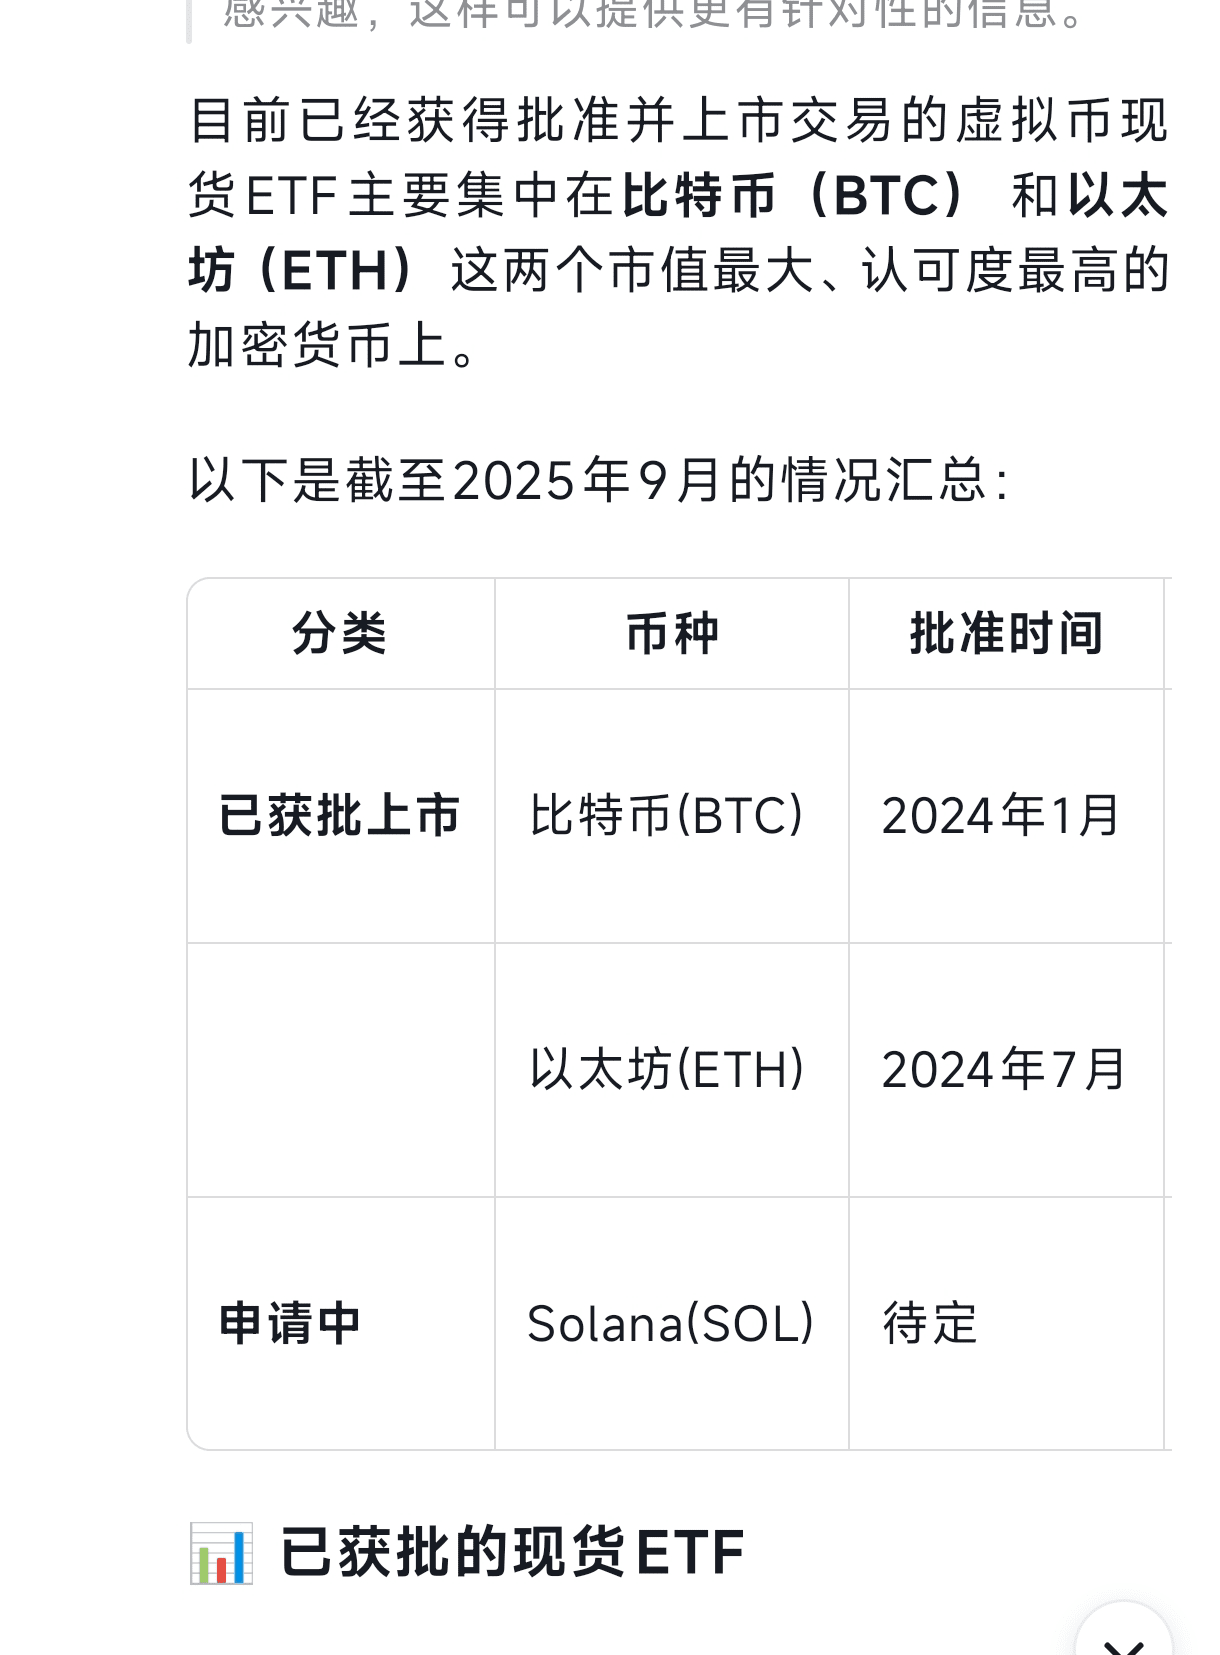Select the 分类 column header
This screenshot has width=1220, height=1655.
point(340,634)
